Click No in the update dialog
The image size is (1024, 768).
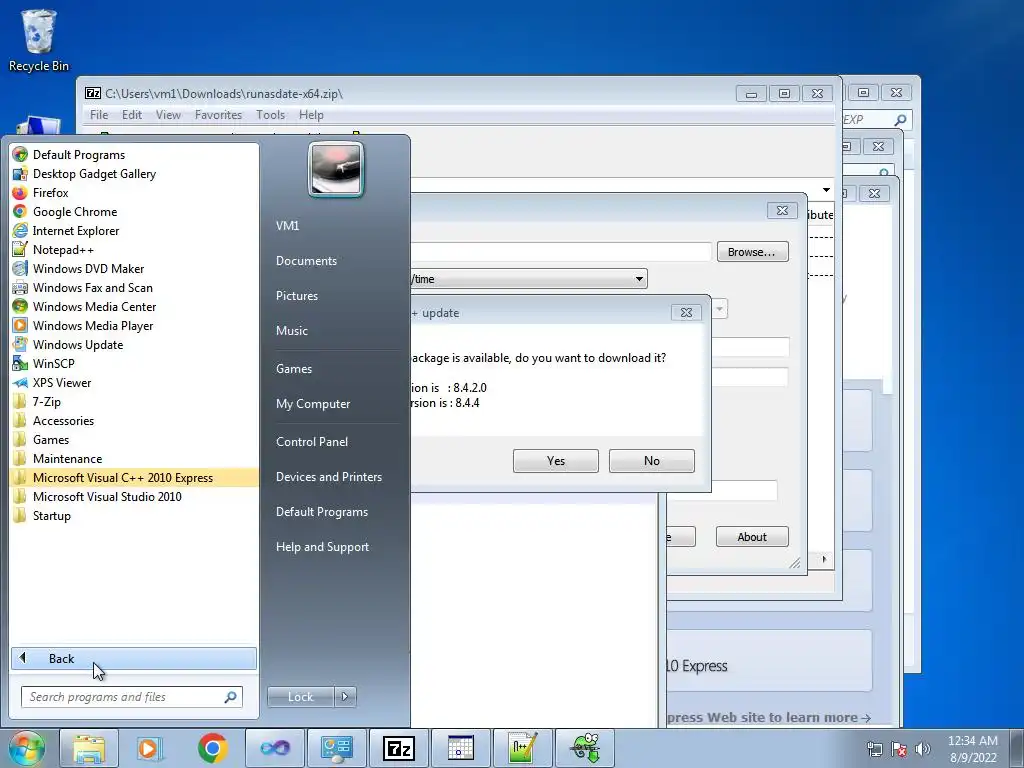pos(652,460)
